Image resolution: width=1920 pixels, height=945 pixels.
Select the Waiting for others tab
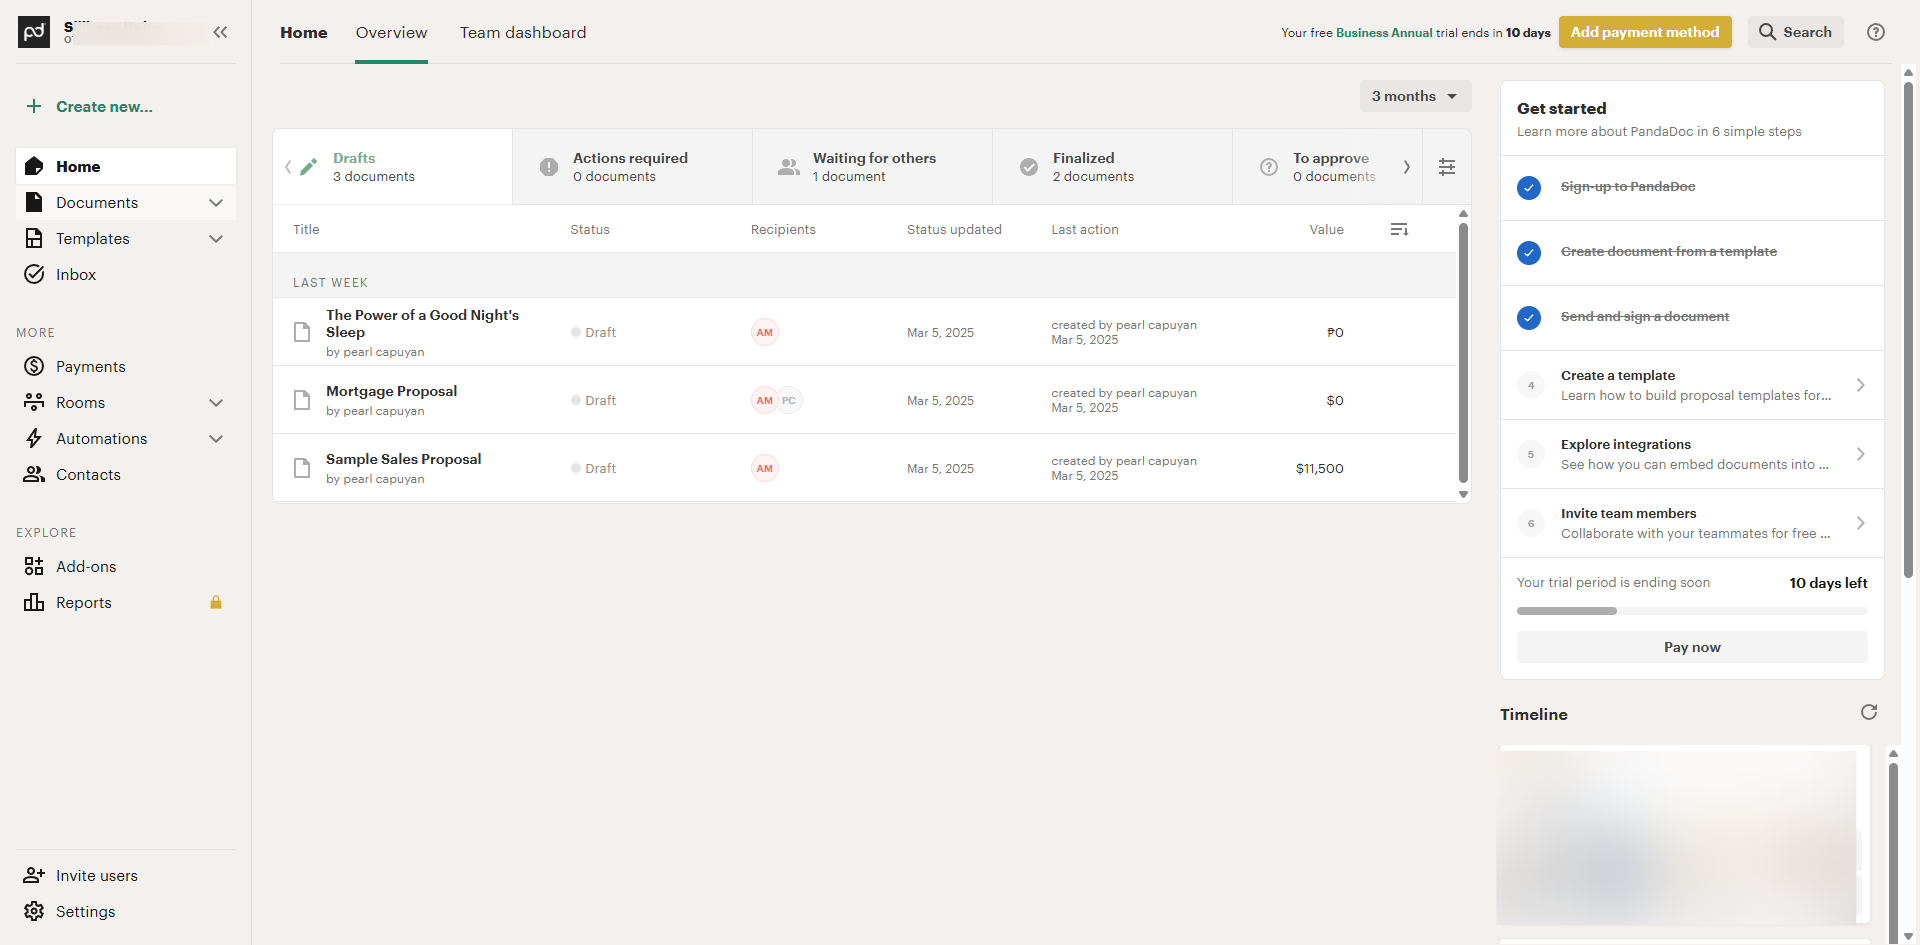(872, 167)
